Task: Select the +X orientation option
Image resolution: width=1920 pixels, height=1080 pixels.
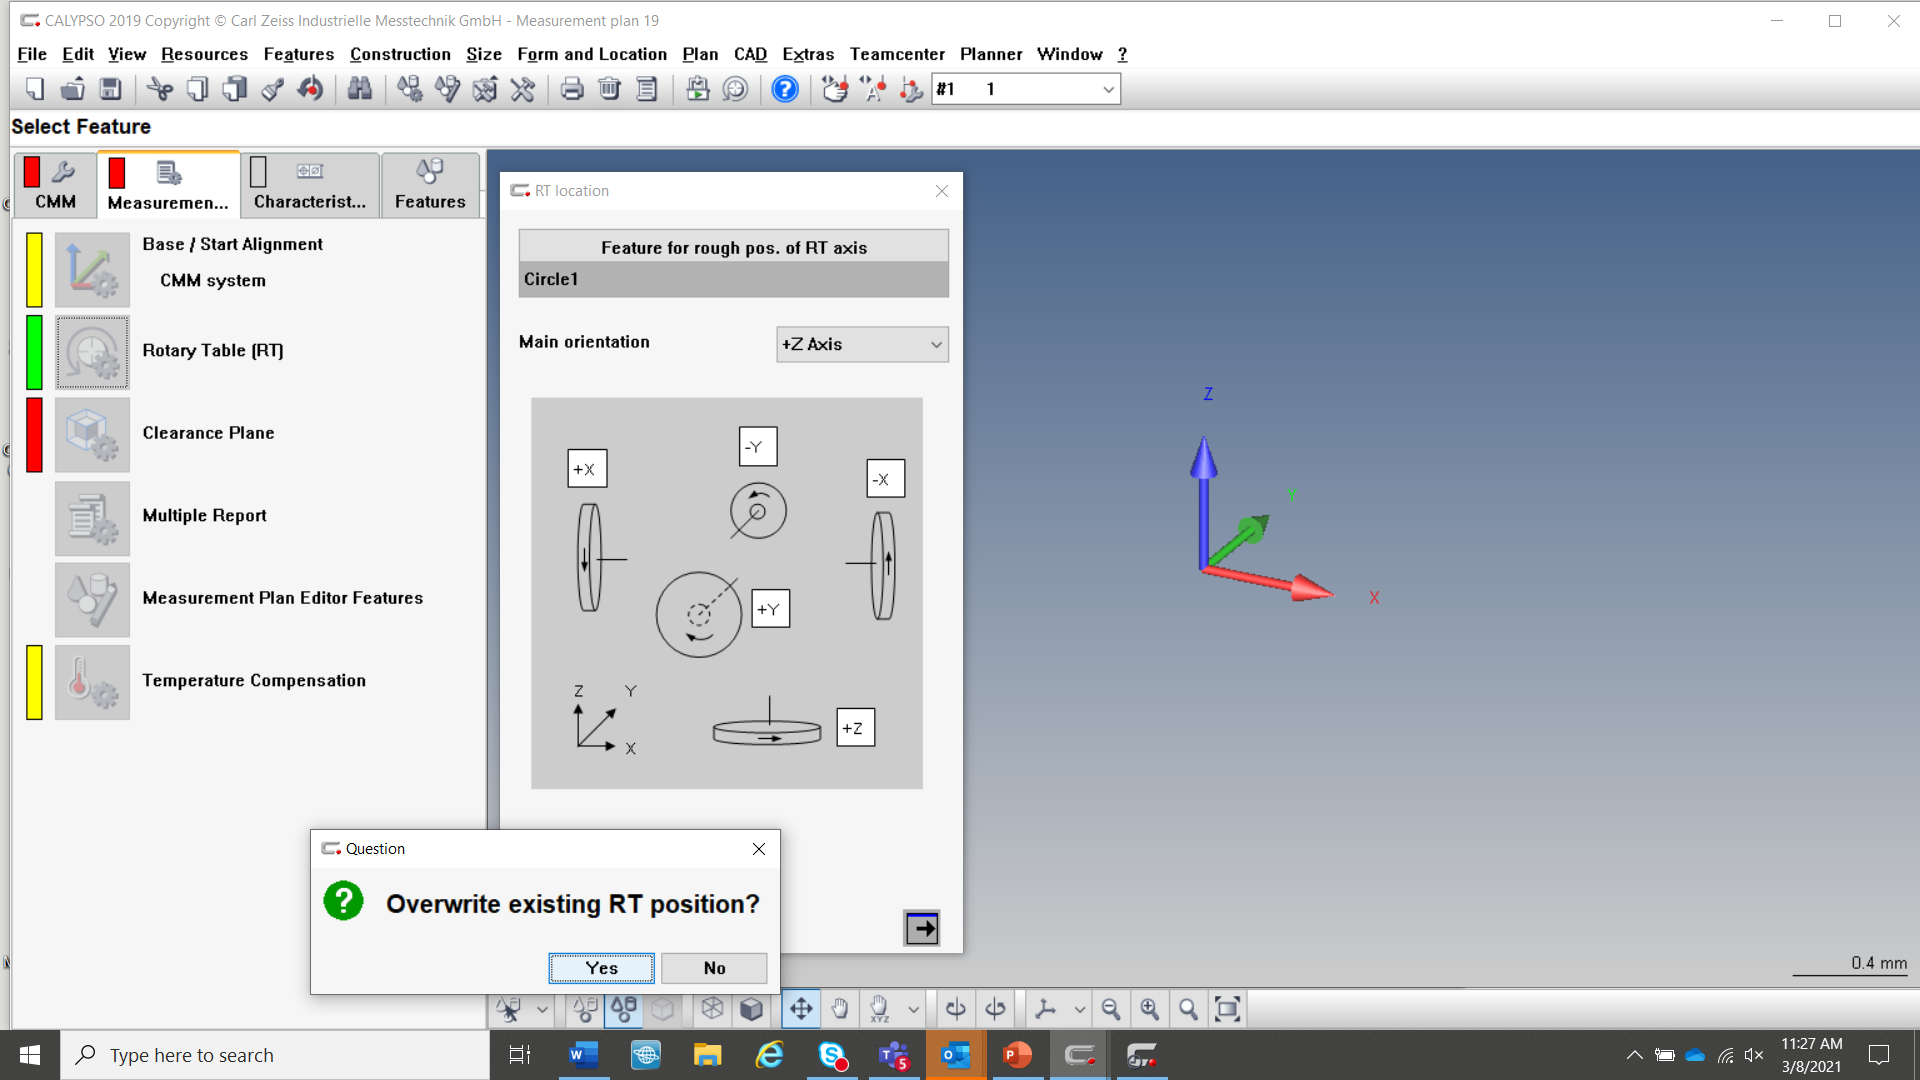Action: click(586, 468)
